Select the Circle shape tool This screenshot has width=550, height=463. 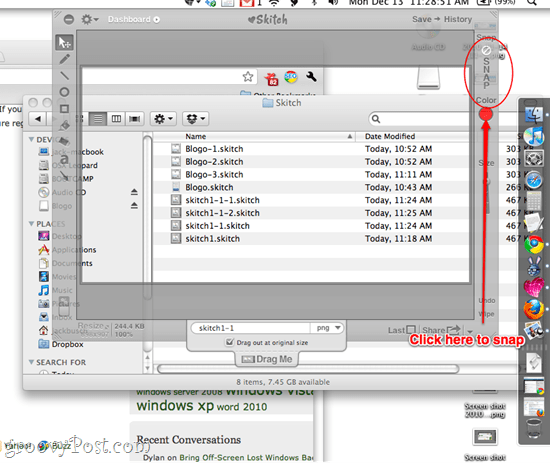click(64, 92)
